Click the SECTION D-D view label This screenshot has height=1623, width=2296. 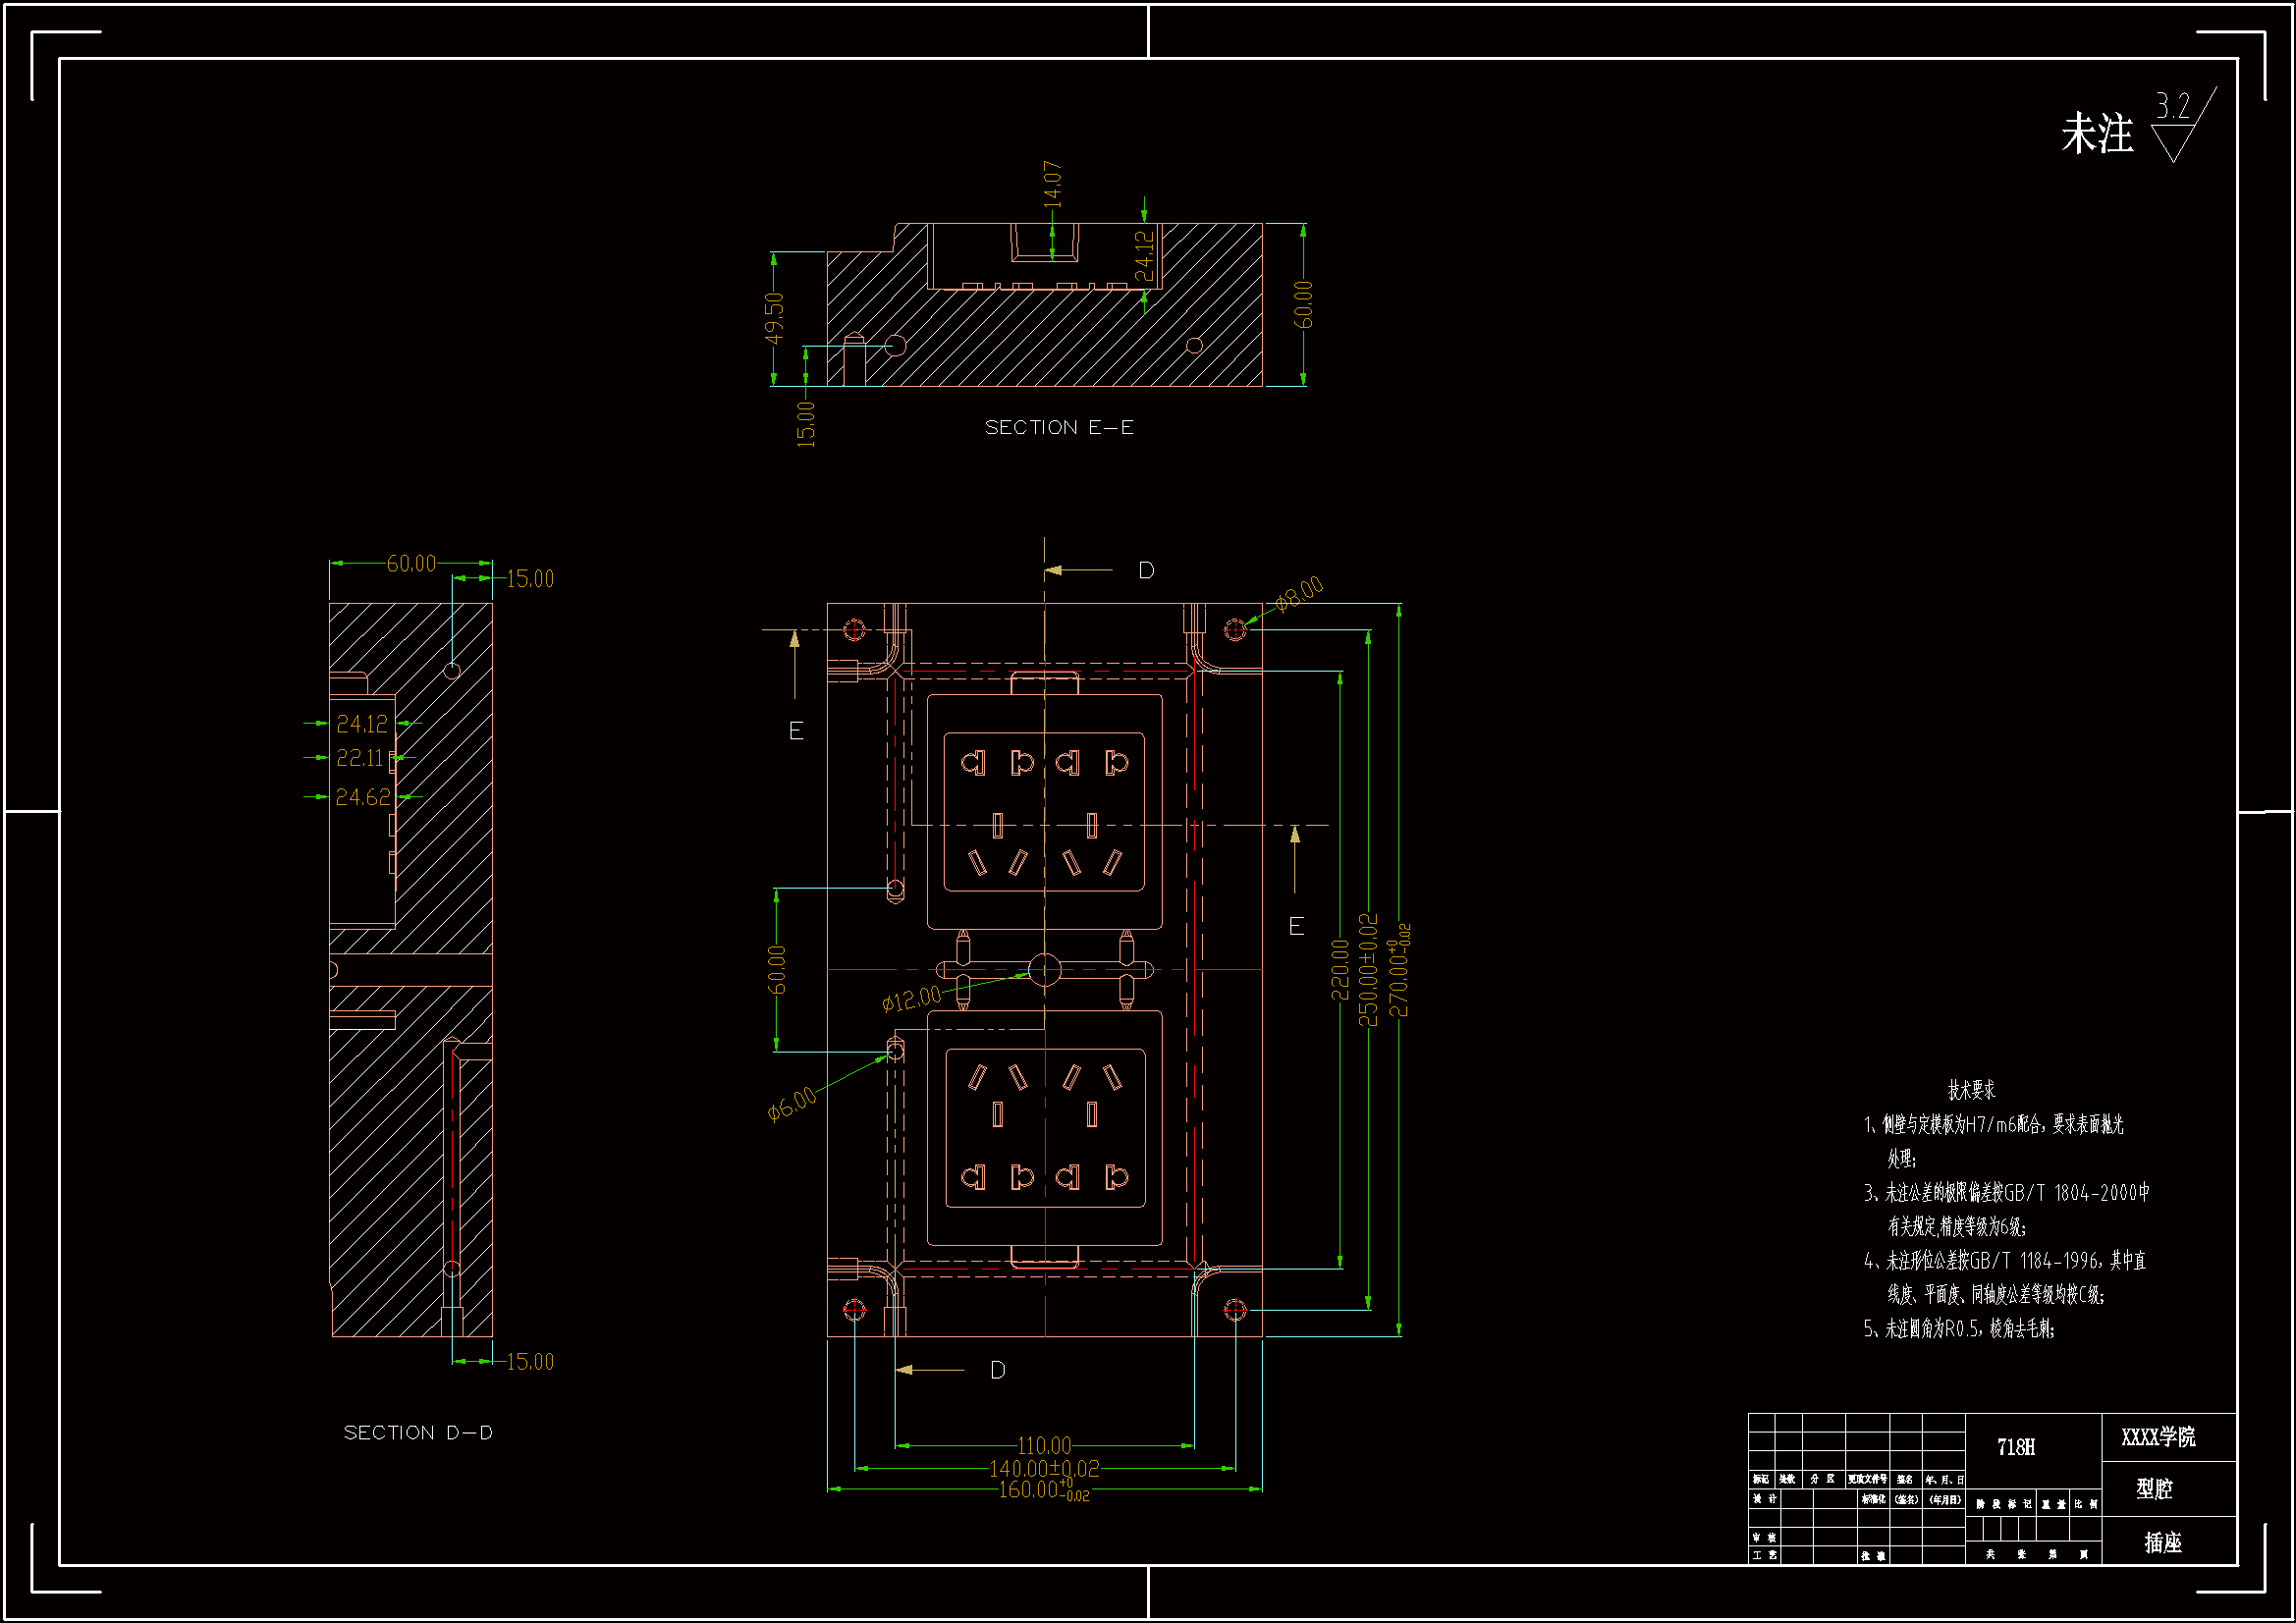click(418, 1432)
